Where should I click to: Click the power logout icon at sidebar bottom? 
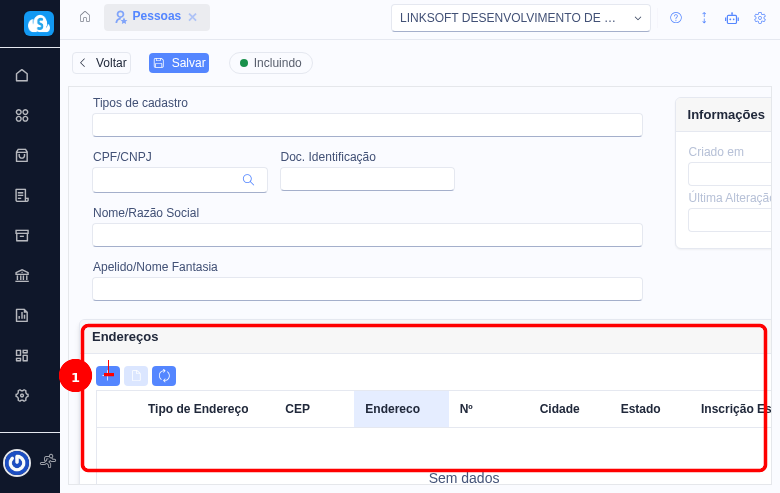(17, 463)
